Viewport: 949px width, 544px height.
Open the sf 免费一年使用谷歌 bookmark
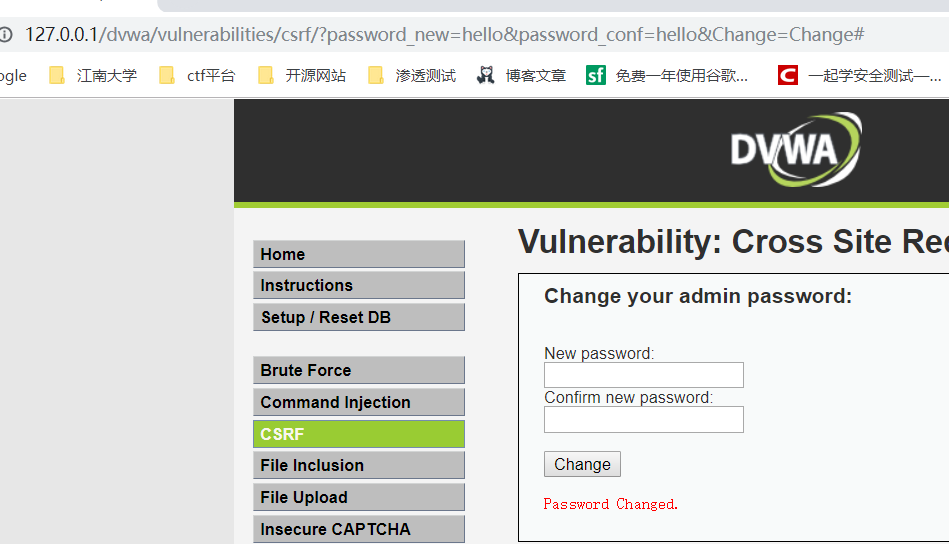tap(667, 75)
